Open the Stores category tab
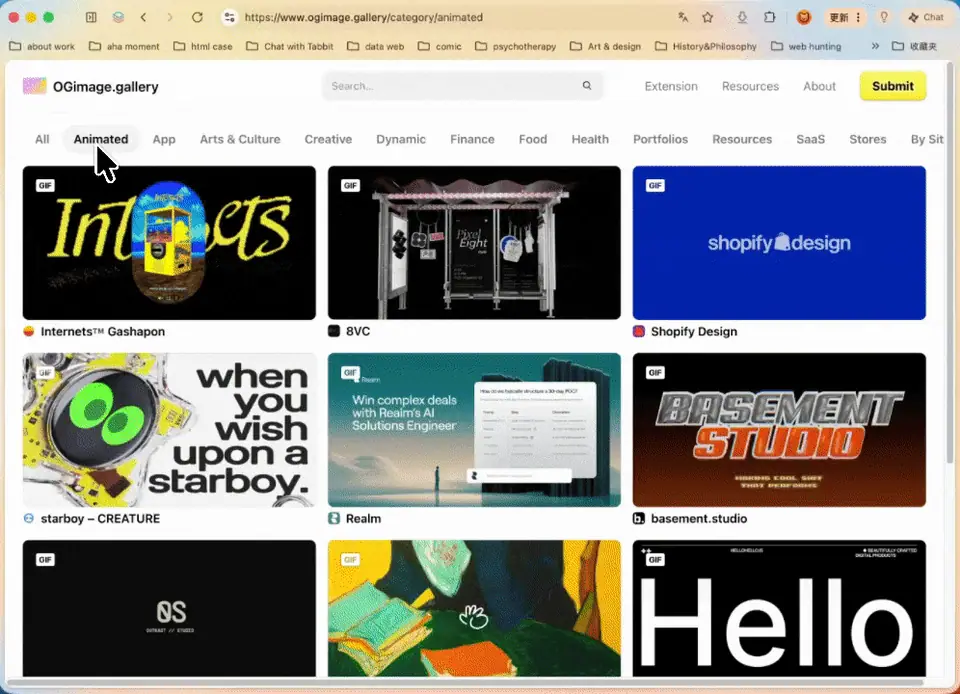960x694 pixels. click(x=868, y=139)
